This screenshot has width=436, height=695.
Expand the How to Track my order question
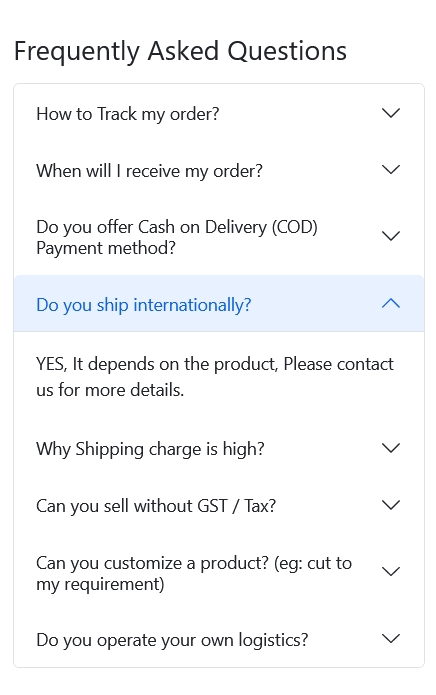[x=219, y=113]
